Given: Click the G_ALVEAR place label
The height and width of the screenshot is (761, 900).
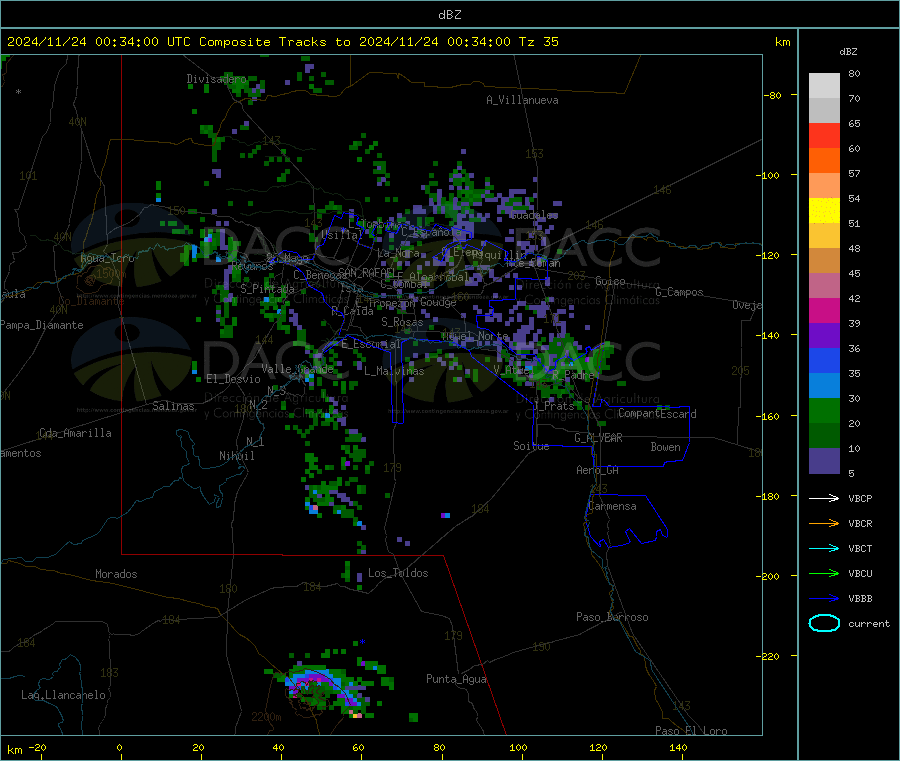Looking at the screenshot, I should 598,438.
